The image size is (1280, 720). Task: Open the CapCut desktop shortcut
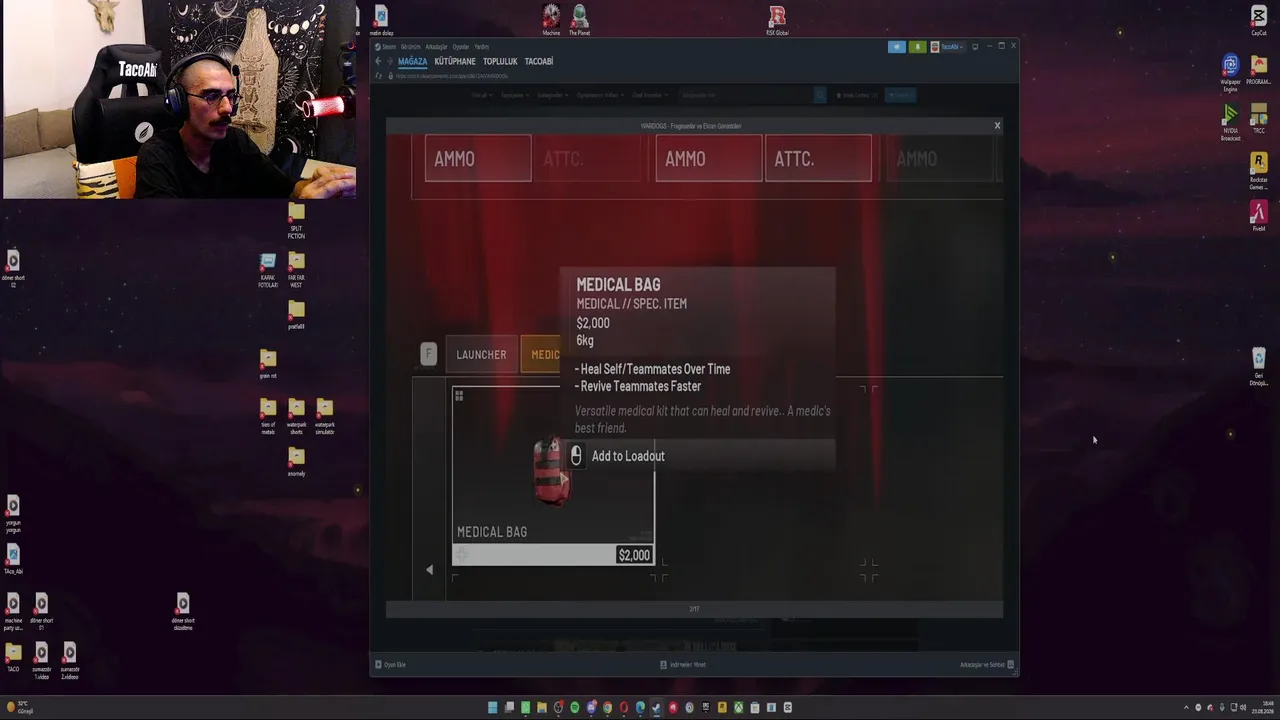[x=1258, y=20]
